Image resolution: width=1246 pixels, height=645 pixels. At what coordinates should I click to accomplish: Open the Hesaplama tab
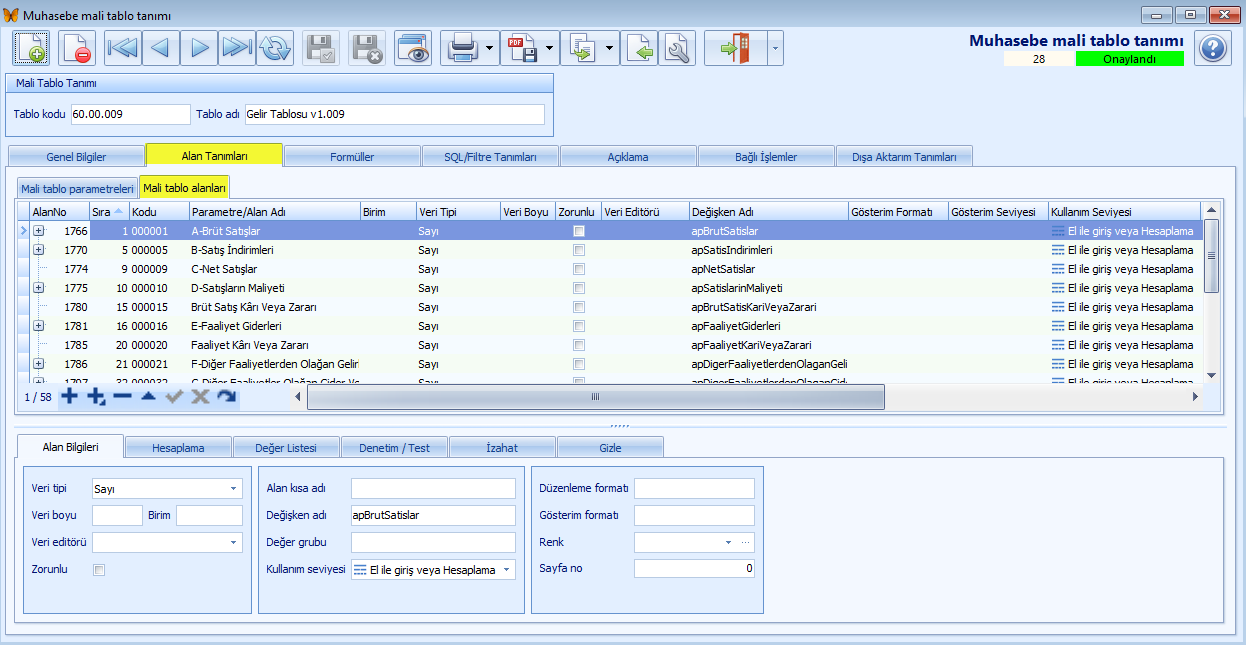coord(177,447)
